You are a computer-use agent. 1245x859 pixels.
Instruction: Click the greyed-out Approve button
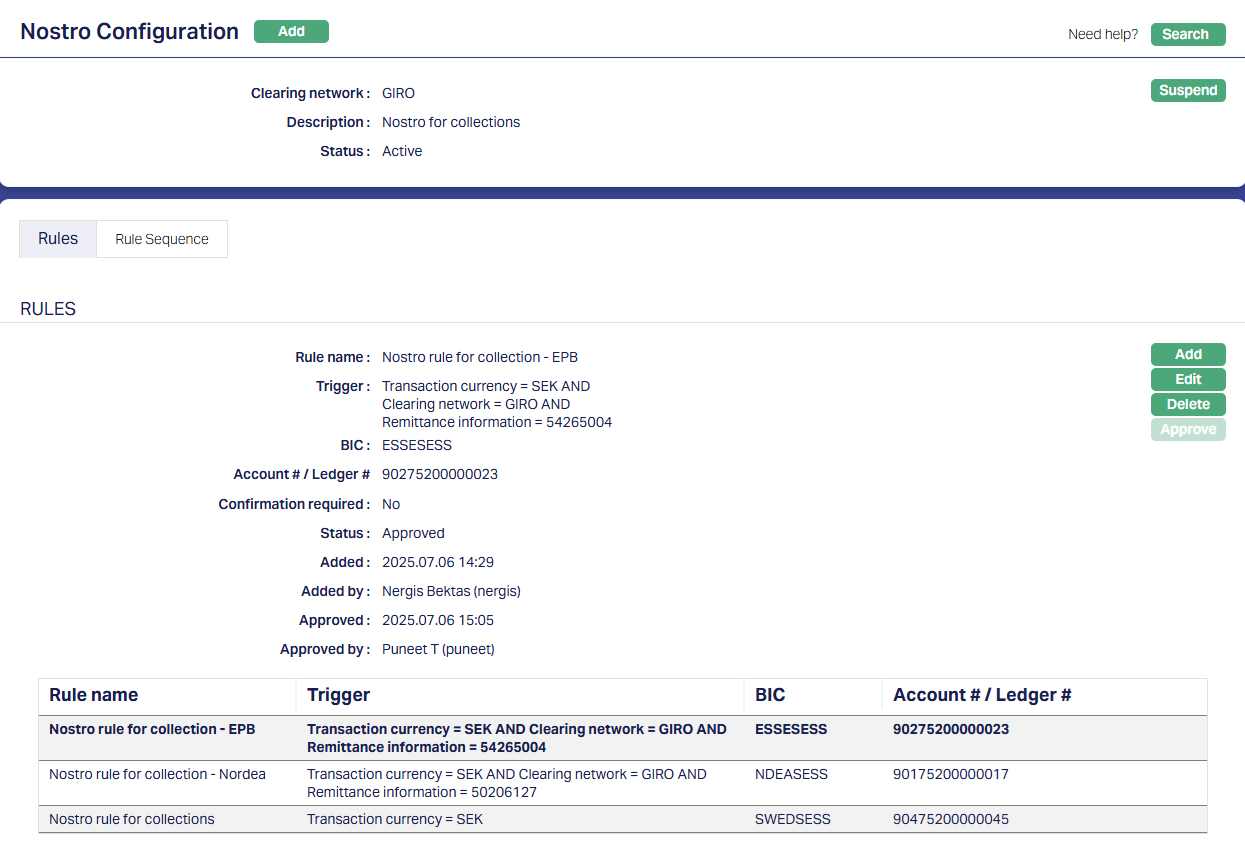[1187, 429]
